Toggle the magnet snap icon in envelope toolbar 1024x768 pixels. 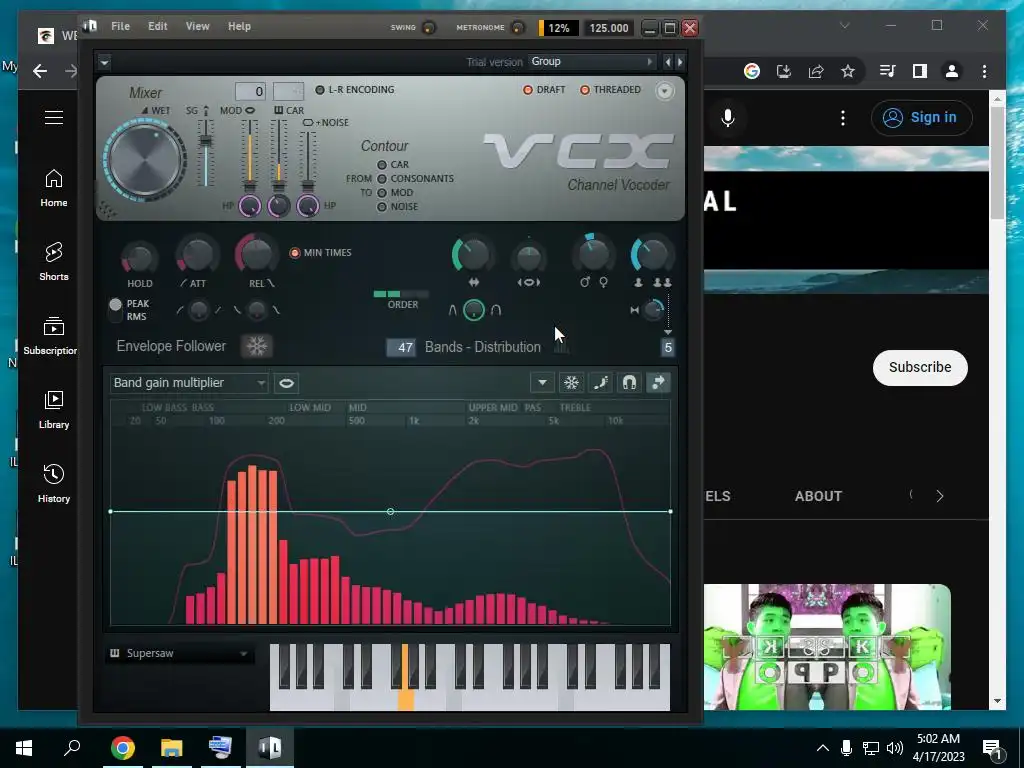pyautogui.click(x=629, y=383)
